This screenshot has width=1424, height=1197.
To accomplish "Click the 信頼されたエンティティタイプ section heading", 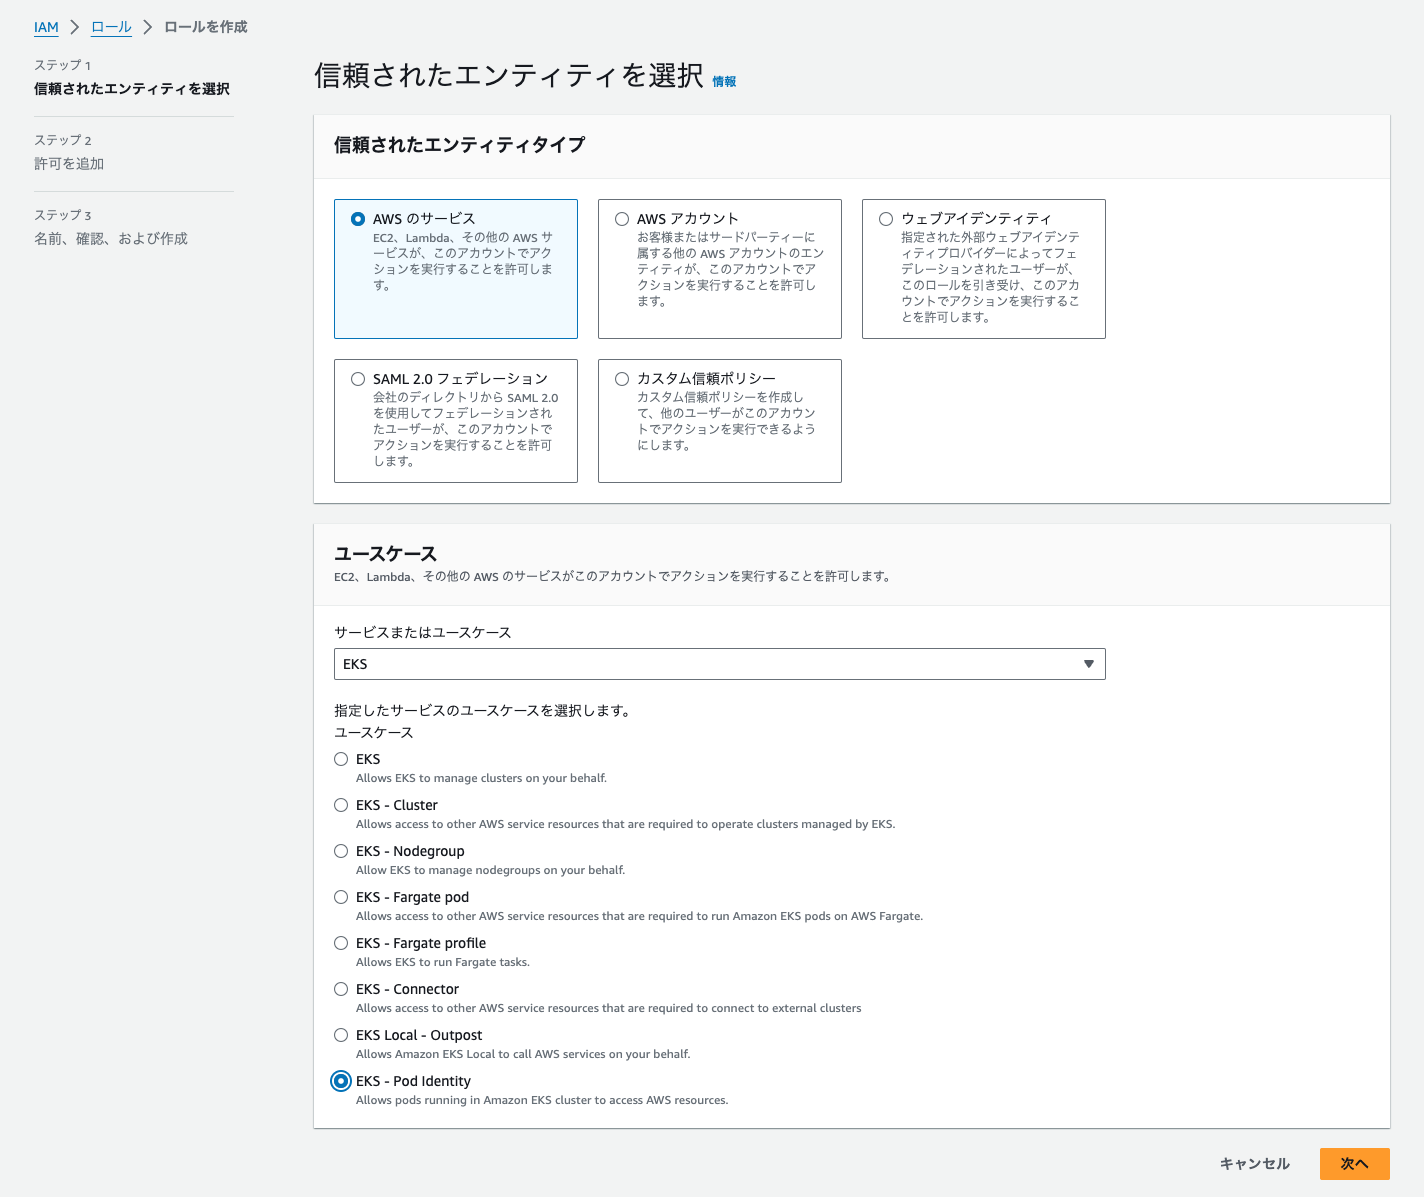I will (x=459, y=145).
